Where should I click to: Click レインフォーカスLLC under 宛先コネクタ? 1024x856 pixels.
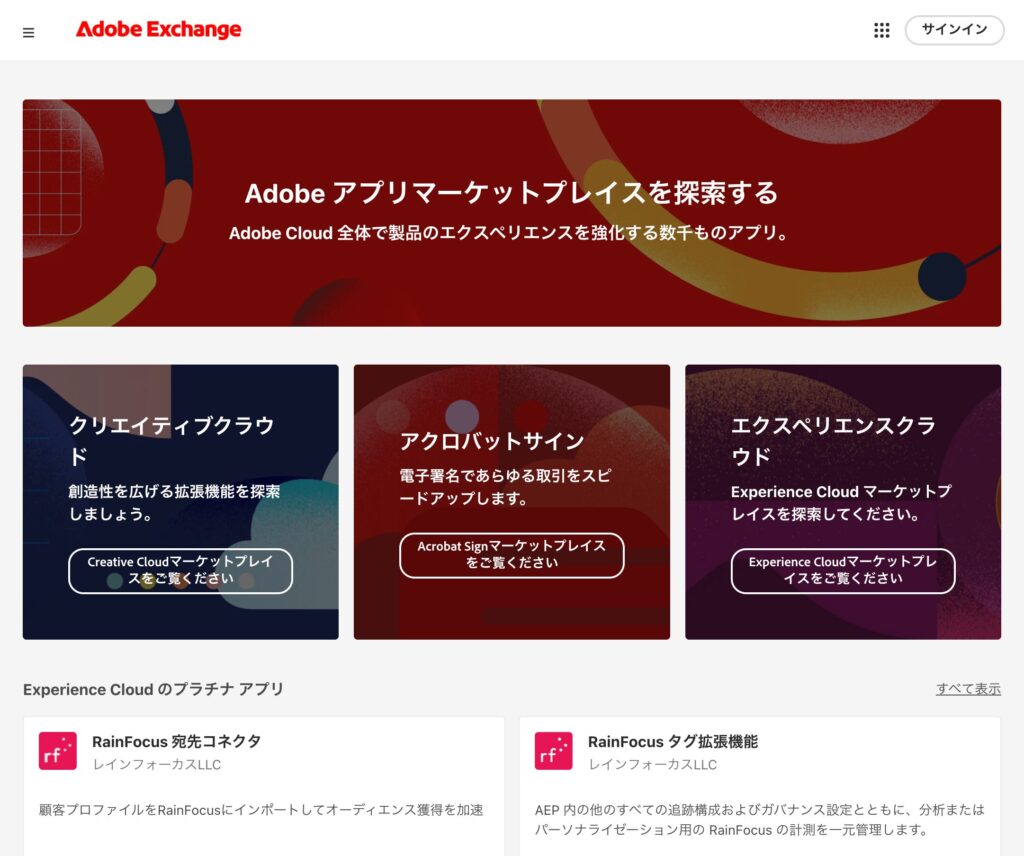(x=156, y=765)
